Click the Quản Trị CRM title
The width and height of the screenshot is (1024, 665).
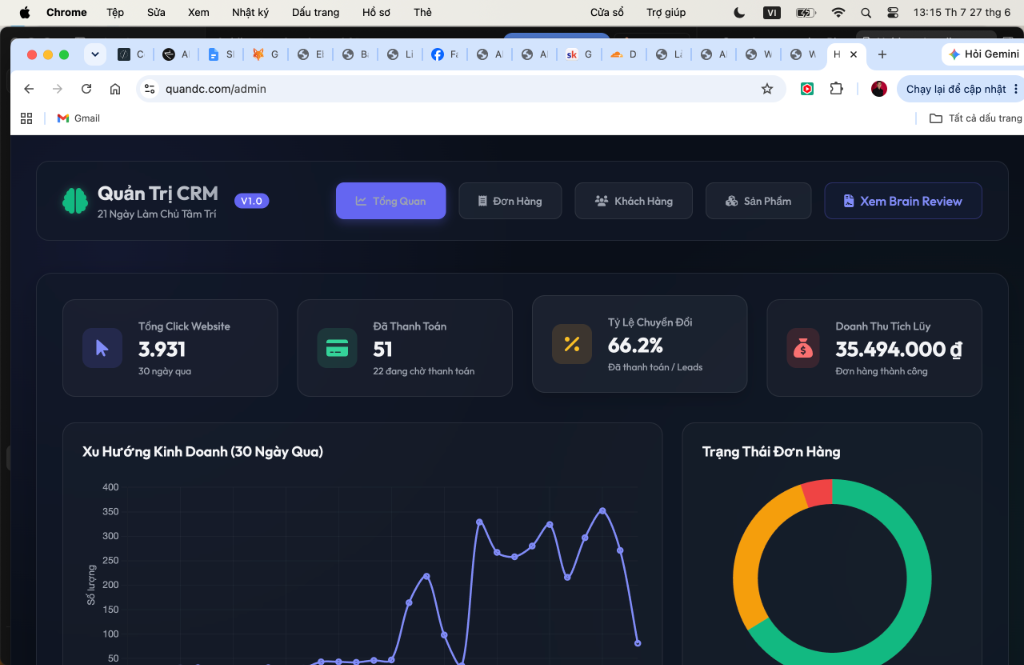tap(158, 193)
